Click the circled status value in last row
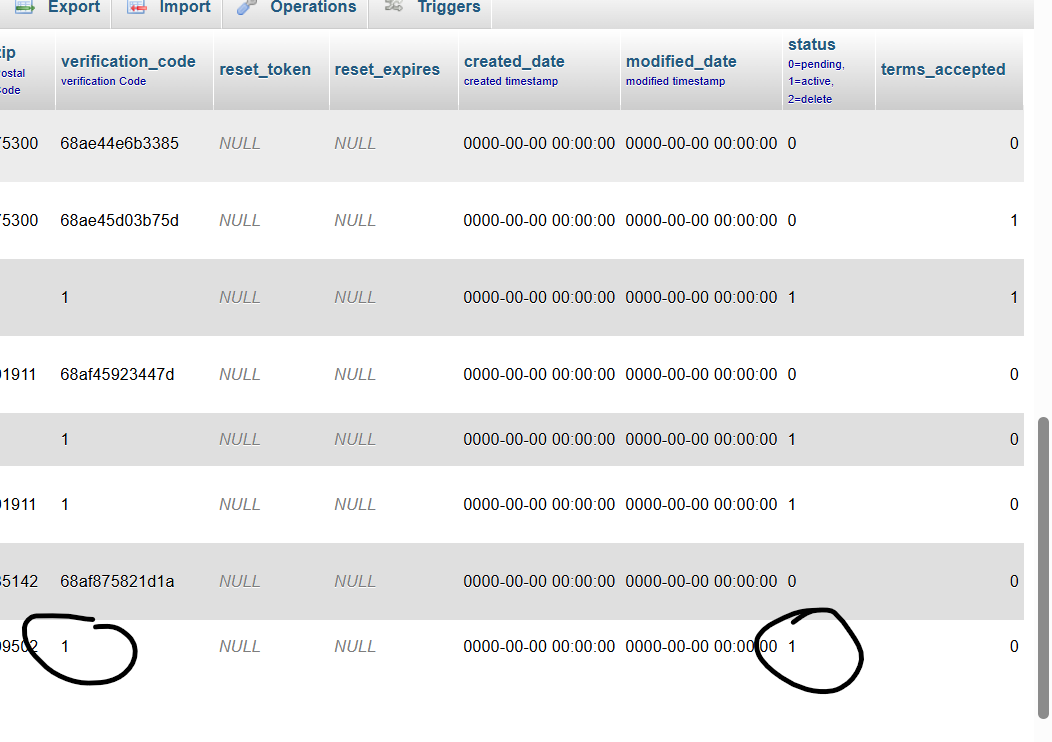Screen dimensions: 1052x742 [x=792, y=647]
